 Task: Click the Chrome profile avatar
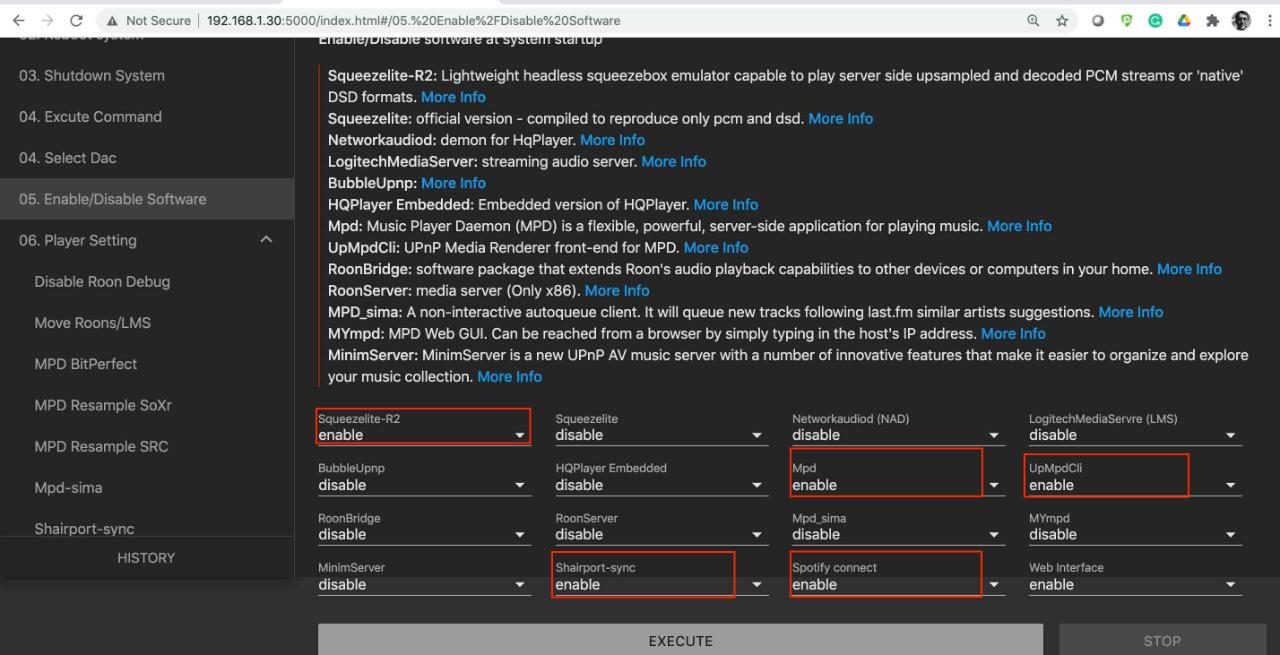(1242, 20)
